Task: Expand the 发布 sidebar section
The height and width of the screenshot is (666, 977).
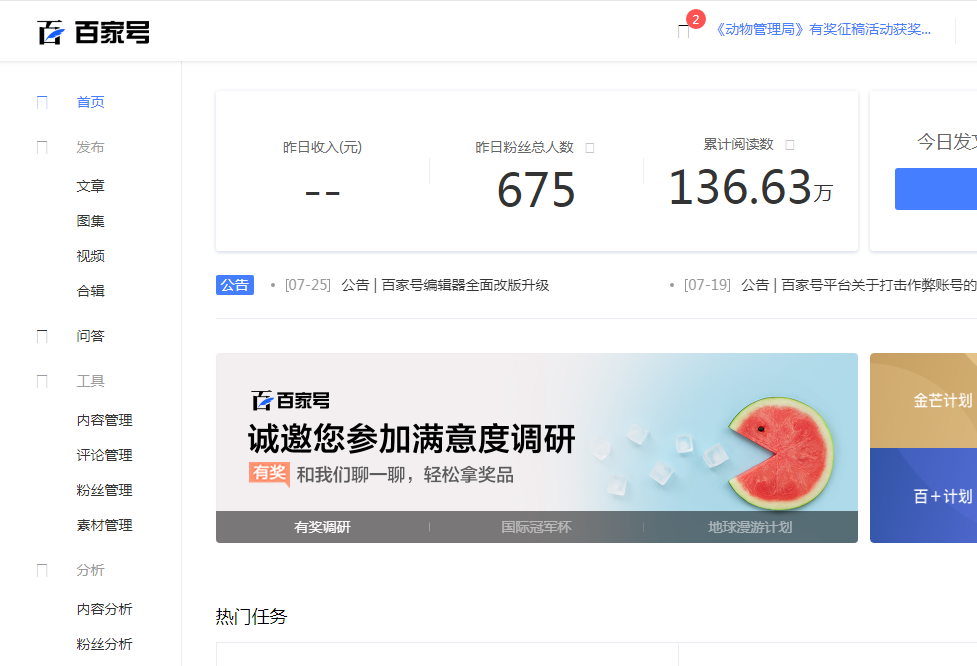Action: click(x=90, y=147)
